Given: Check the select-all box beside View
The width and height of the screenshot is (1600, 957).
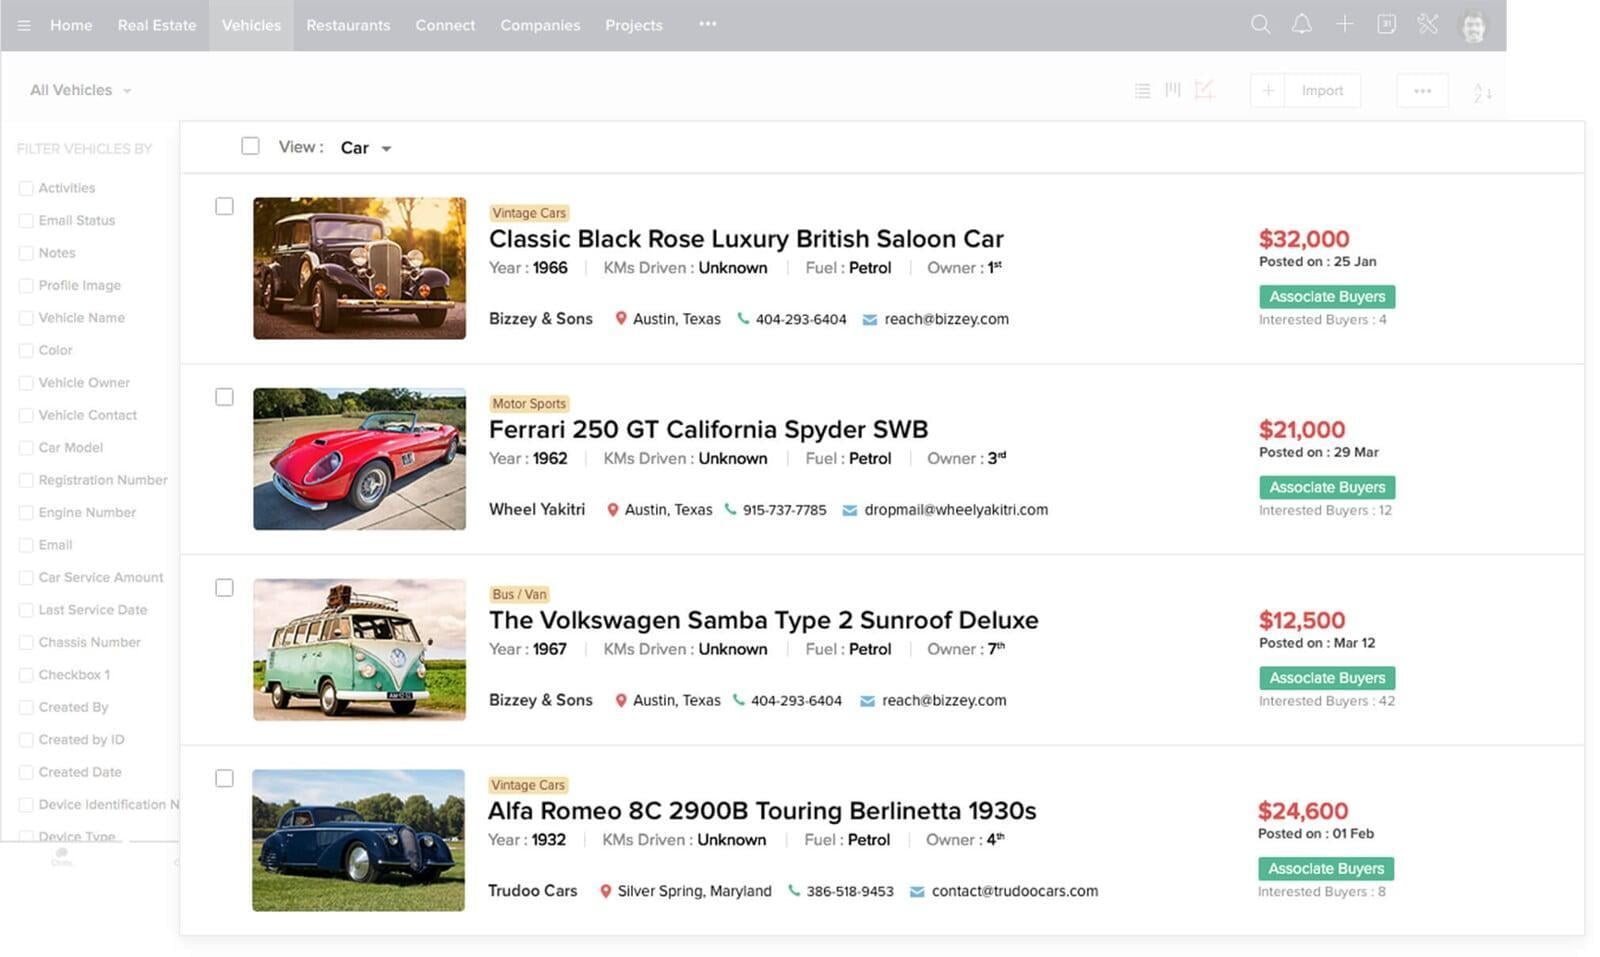Looking at the screenshot, I should (x=250, y=147).
